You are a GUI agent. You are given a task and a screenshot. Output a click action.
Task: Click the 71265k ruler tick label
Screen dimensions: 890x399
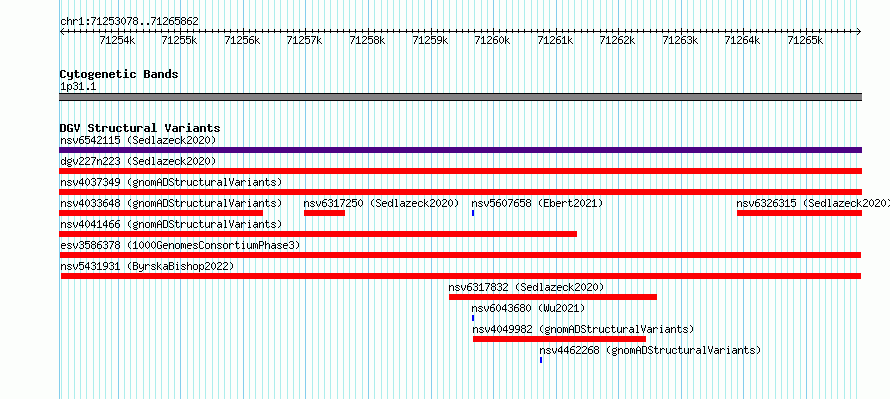coord(805,40)
